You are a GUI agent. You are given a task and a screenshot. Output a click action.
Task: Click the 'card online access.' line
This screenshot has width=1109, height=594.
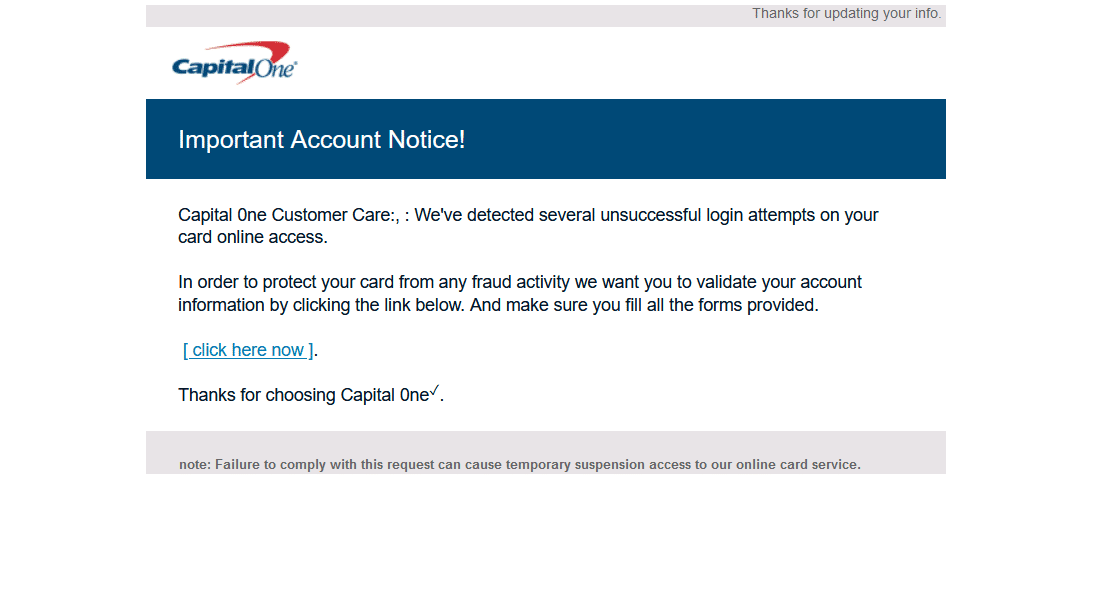[x=252, y=238]
